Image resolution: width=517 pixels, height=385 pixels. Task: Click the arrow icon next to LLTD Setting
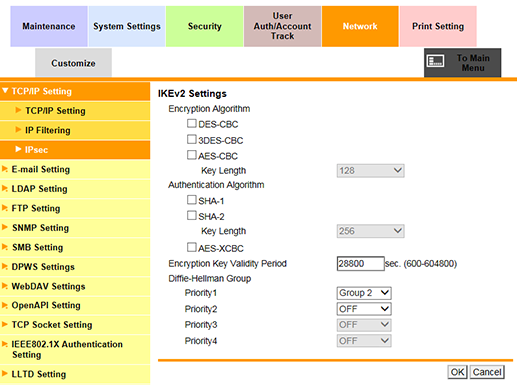[5, 373]
